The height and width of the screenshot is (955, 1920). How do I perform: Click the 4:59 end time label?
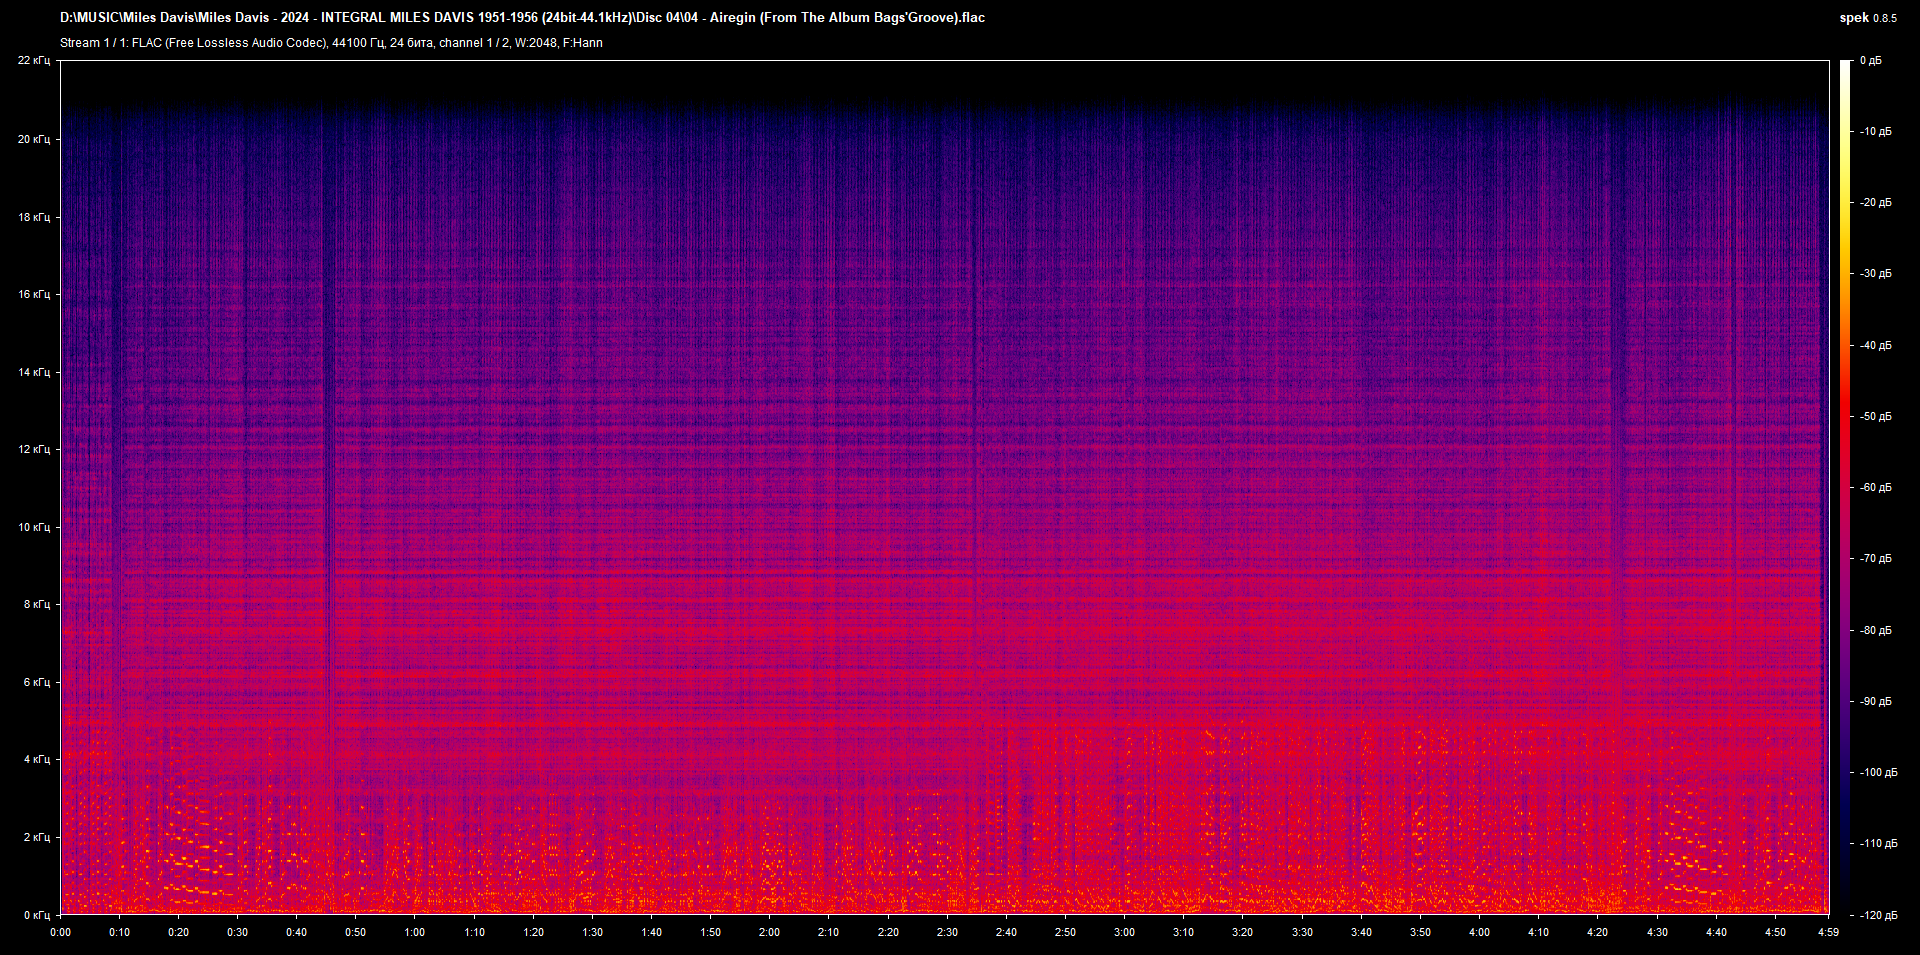1828,932
